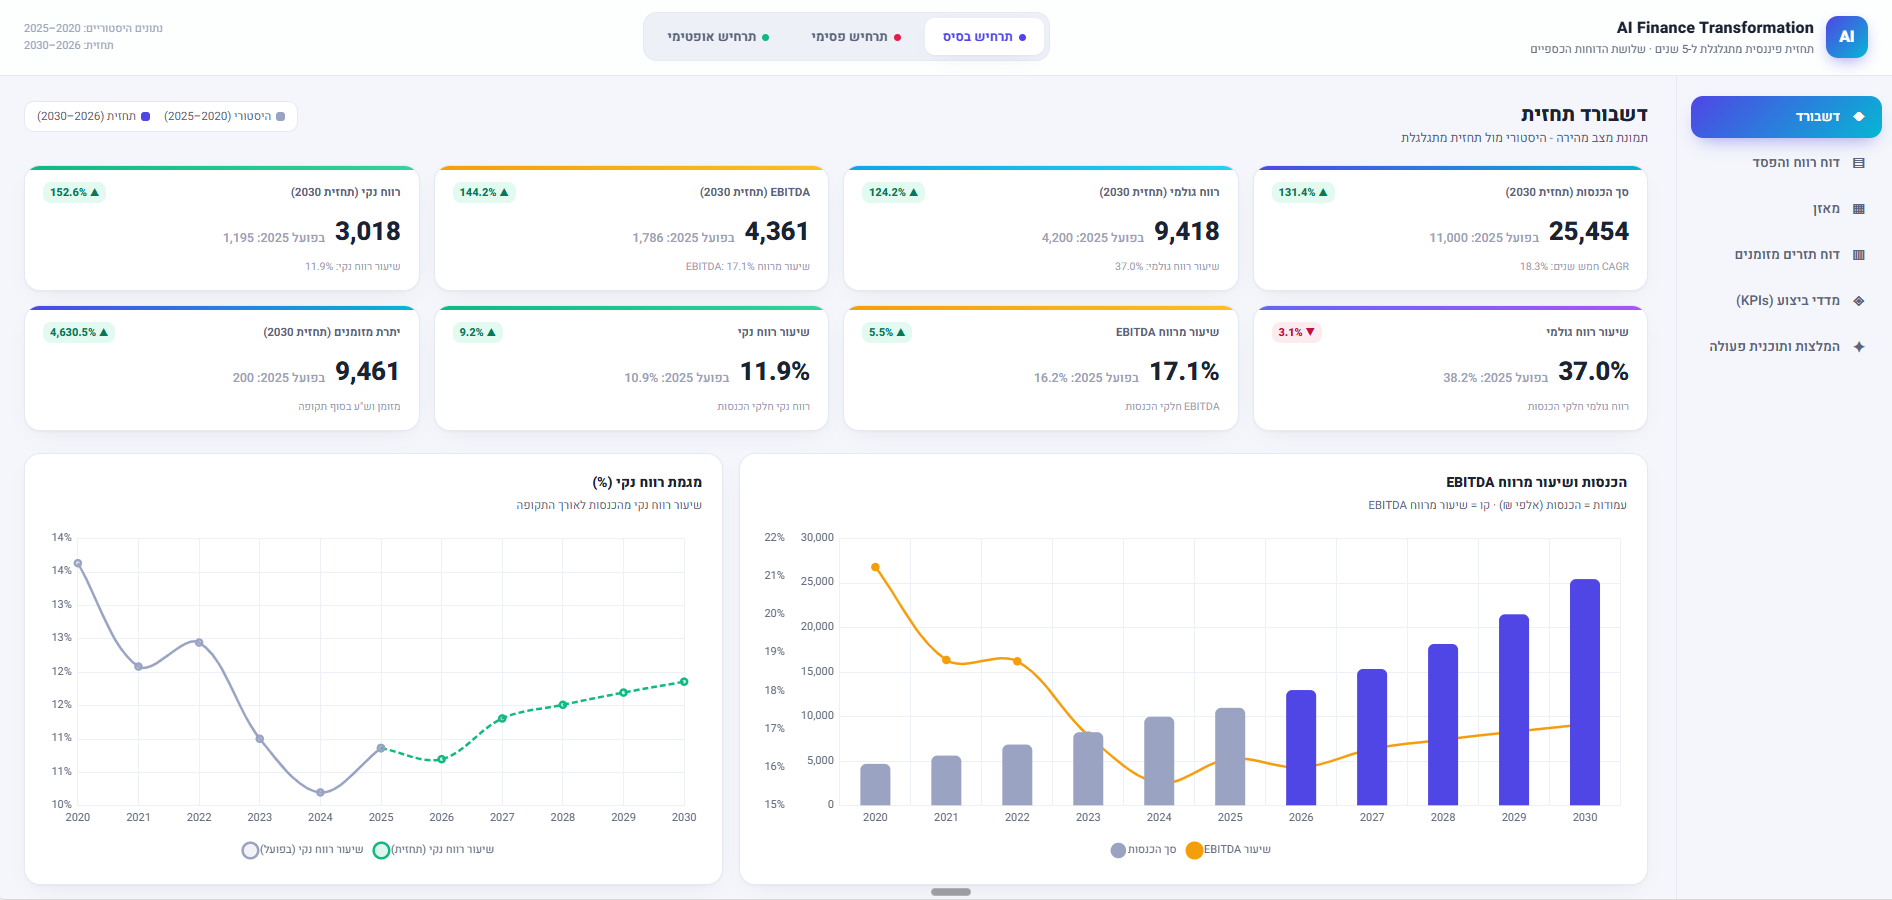The image size is (1892, 900).
Task: Click the star icon beside המלצות ותוכנית פעולה
Action: coord(1858,347)
